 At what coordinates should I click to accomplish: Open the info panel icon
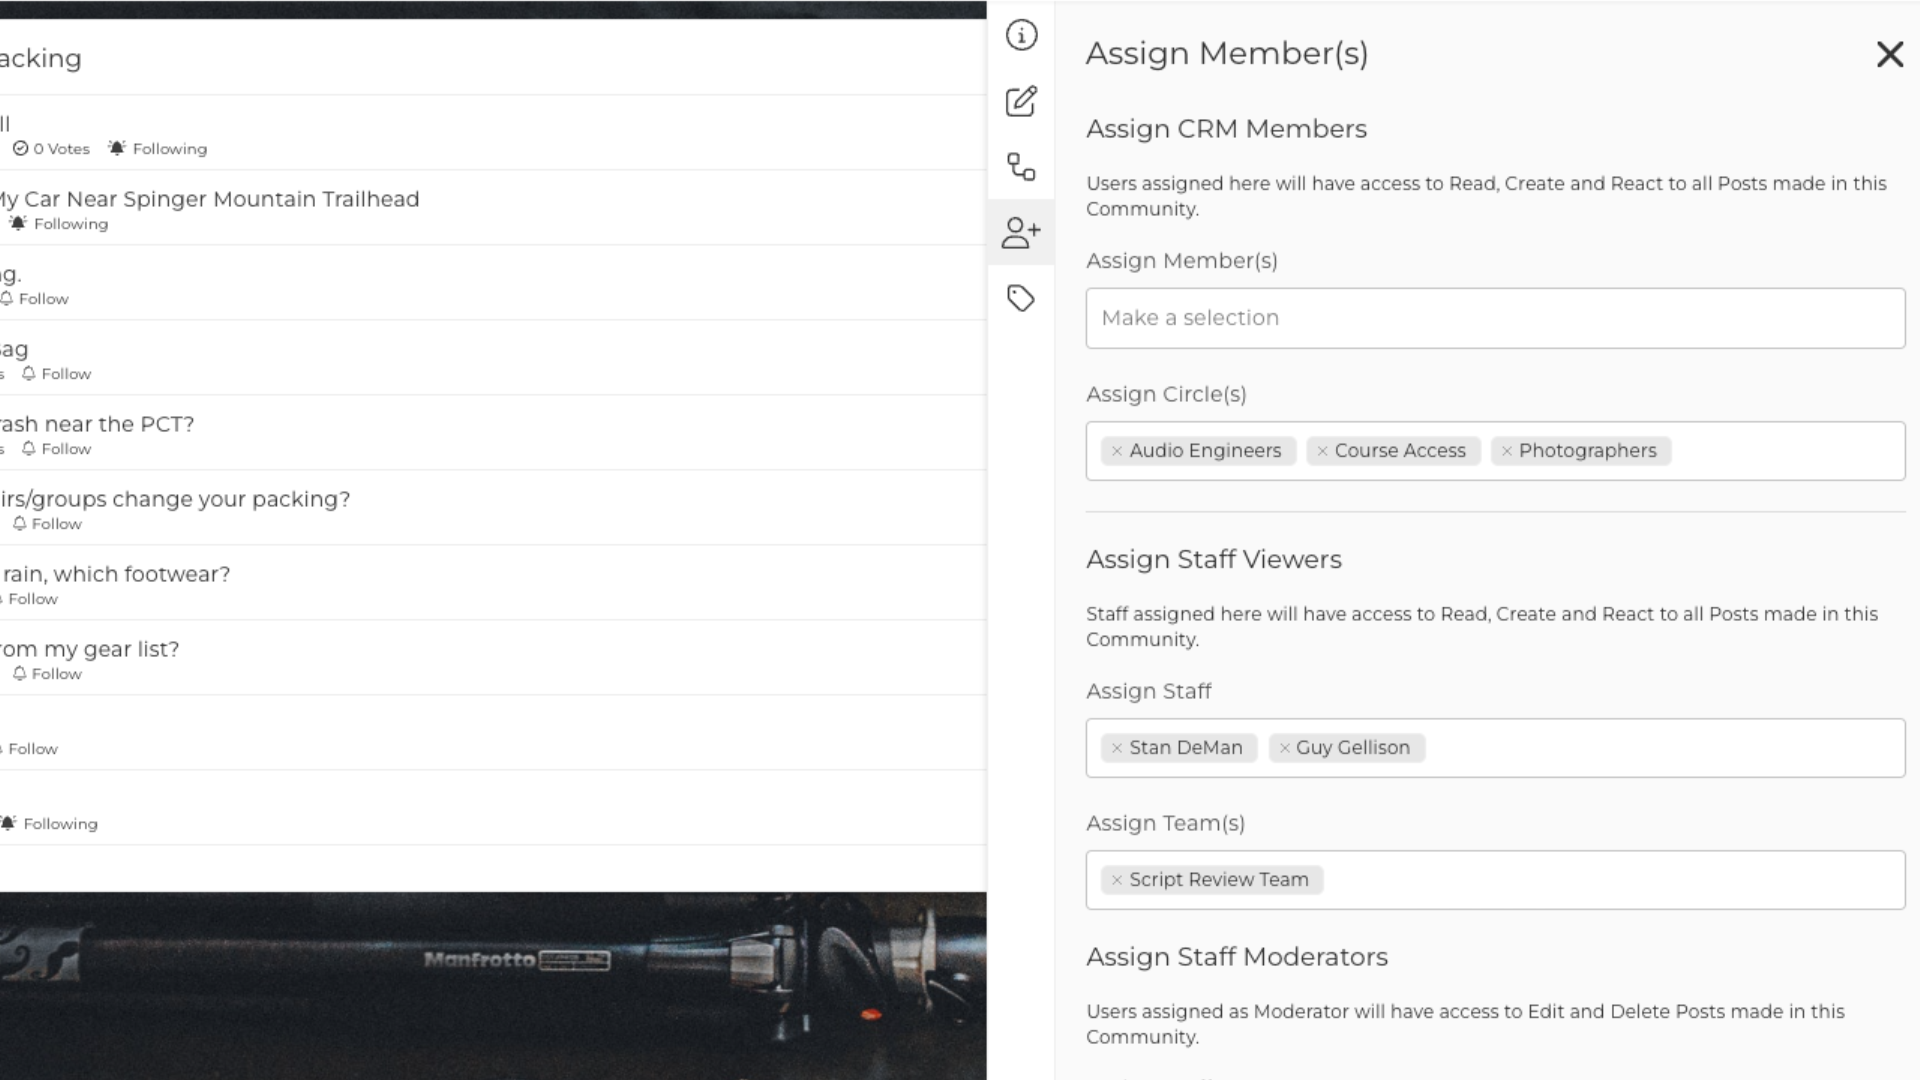click(x=1021, y=36)
